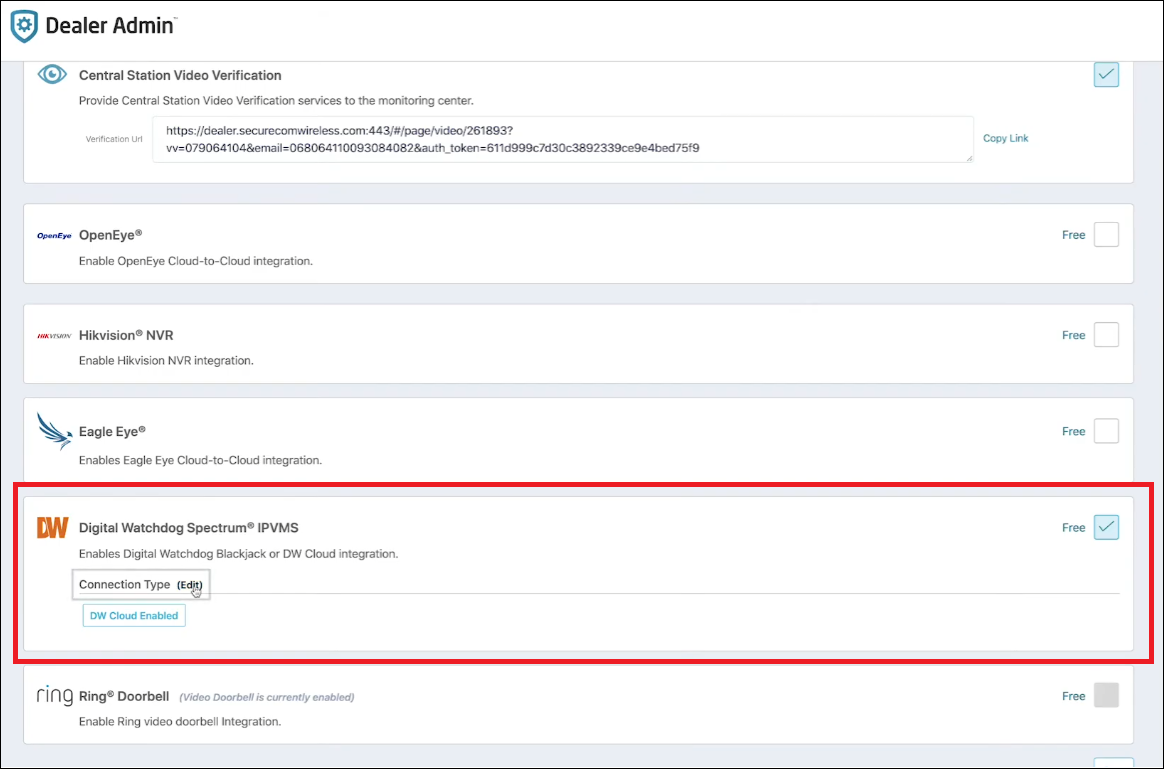
Task: Click the Hikvision logo icon
Action: coord(54,336)
